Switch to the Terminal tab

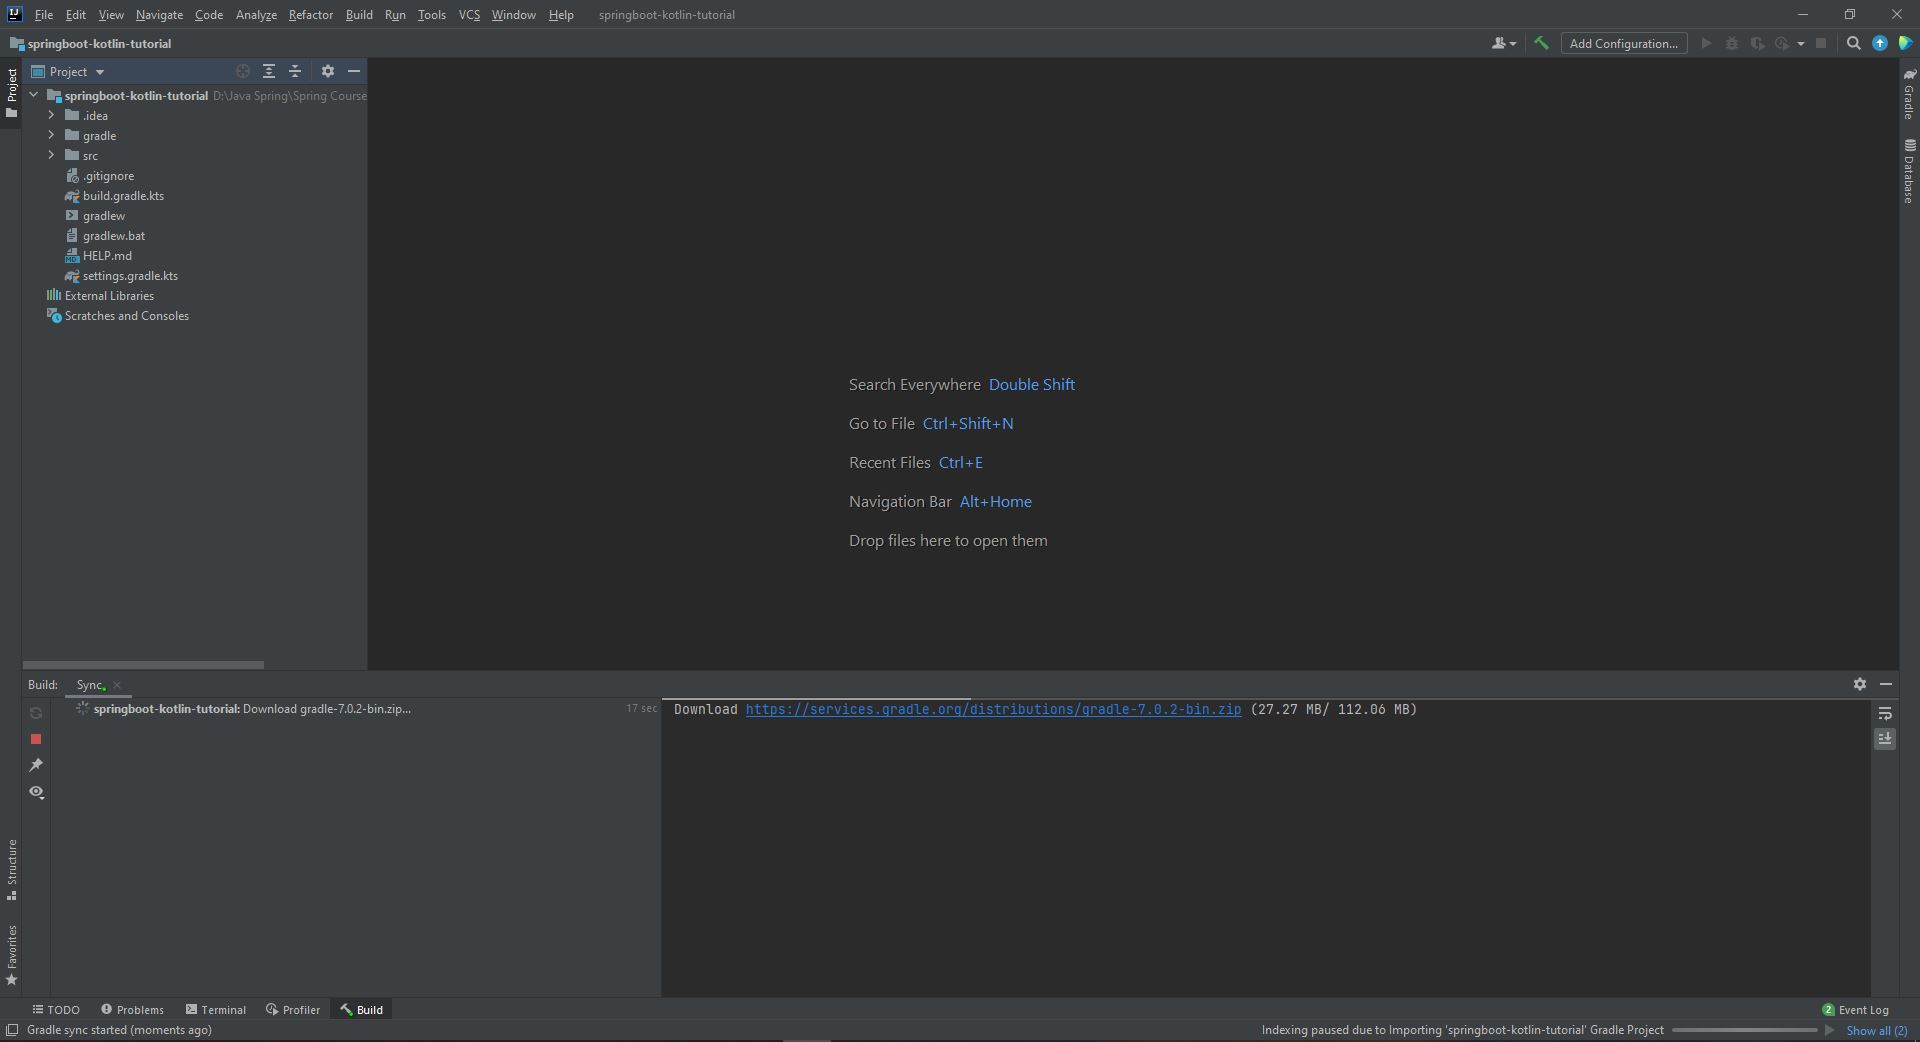pos(215,1009)
